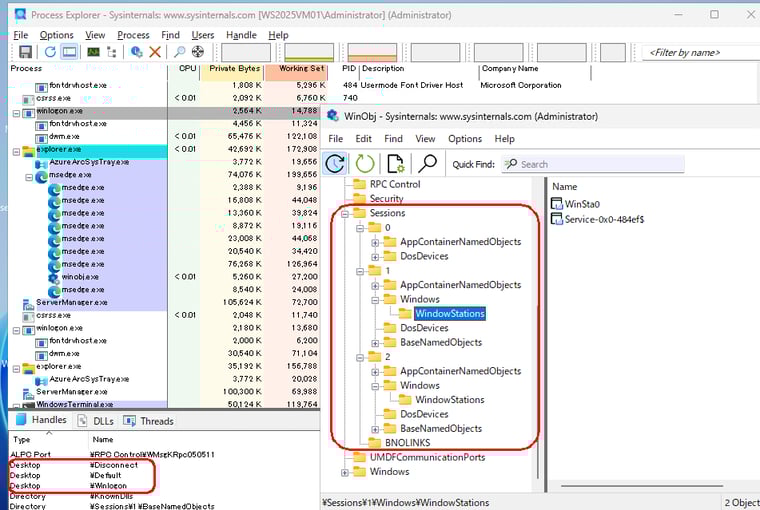Select the winobj.exe process icon
This screenshot has width=760, height=510.
[x=54, y=277]
